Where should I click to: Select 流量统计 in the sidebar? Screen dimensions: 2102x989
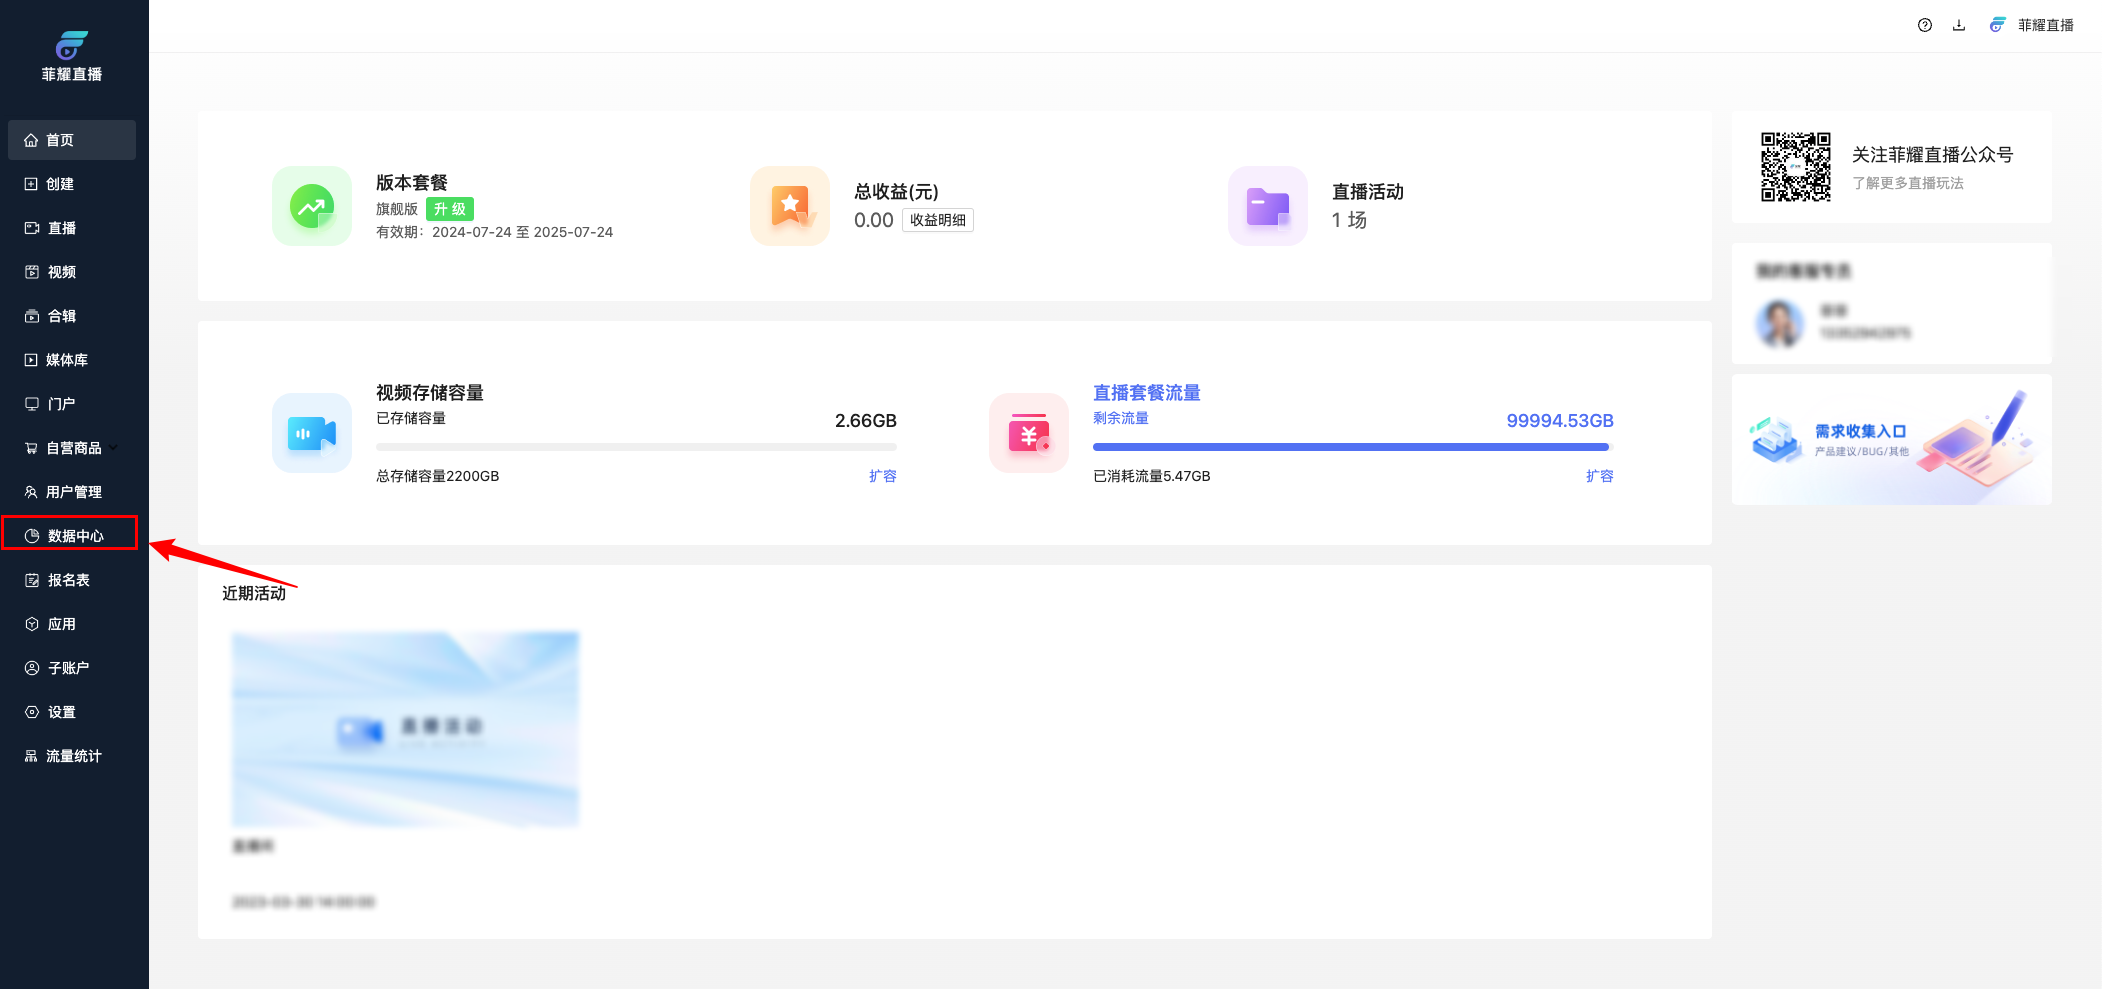72,756
